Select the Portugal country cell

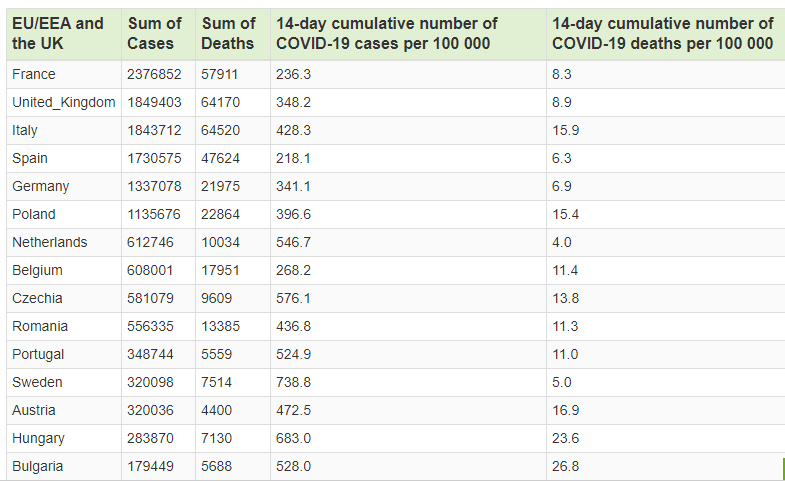[38, 354]
